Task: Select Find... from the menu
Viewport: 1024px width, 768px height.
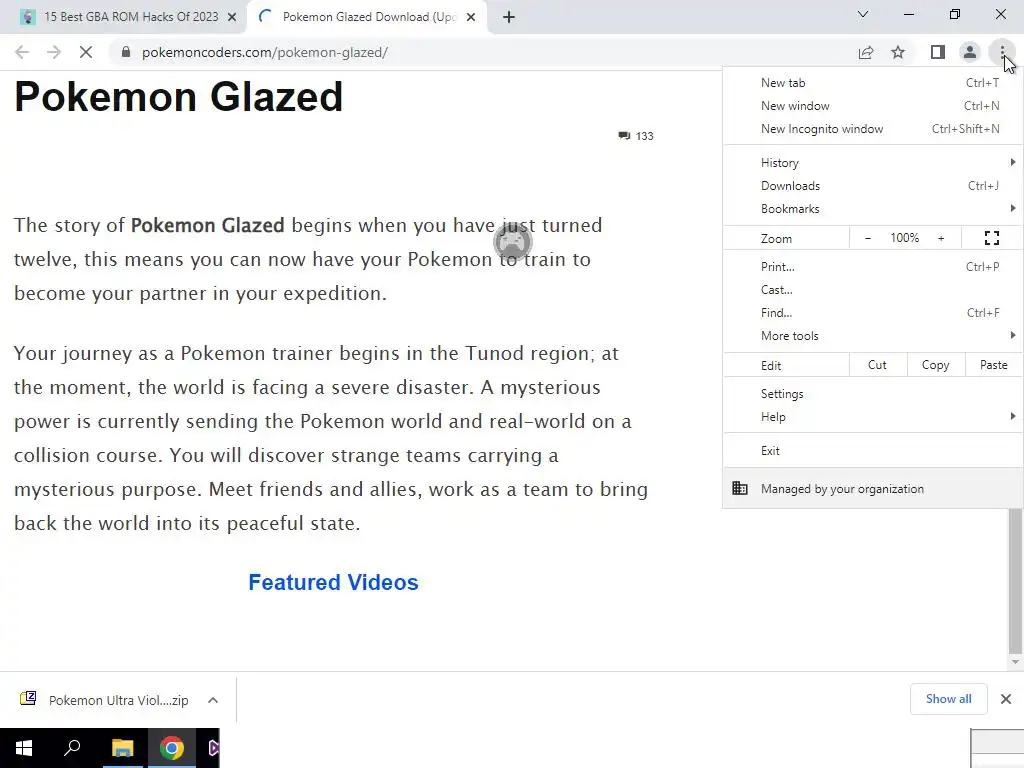Action: pyautogui.click(x=872, y=313)
